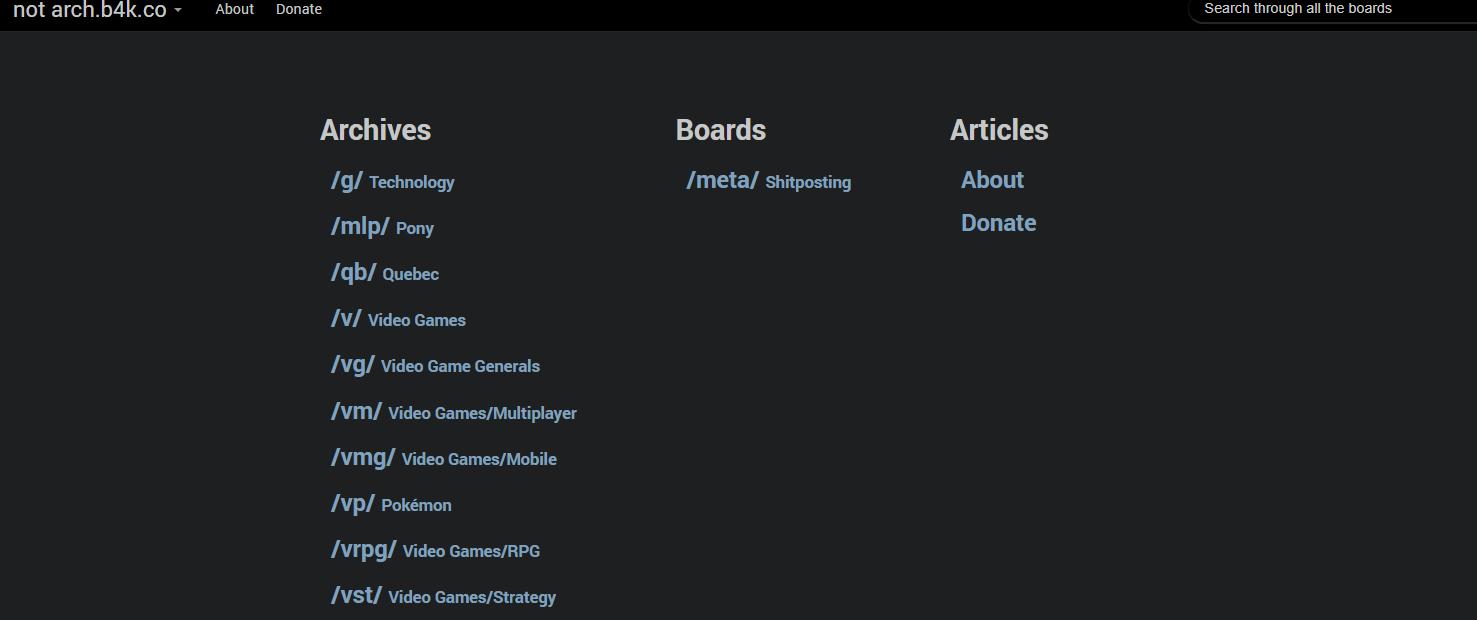Image resolution: width=1477 pixels, height=620 pixels.
Task: Open the /meta/ Shitposting board
Action: click(768, 181)
